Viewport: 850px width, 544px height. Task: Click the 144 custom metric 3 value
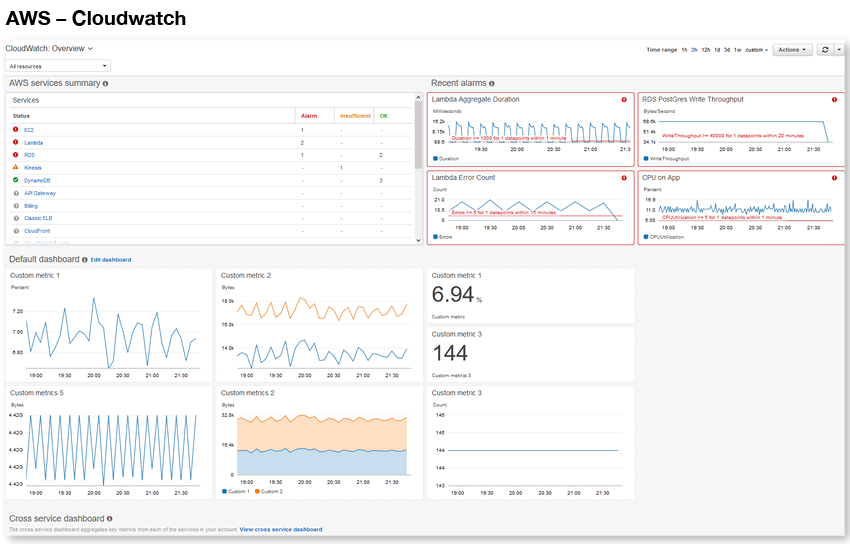[x=450, y=353]
